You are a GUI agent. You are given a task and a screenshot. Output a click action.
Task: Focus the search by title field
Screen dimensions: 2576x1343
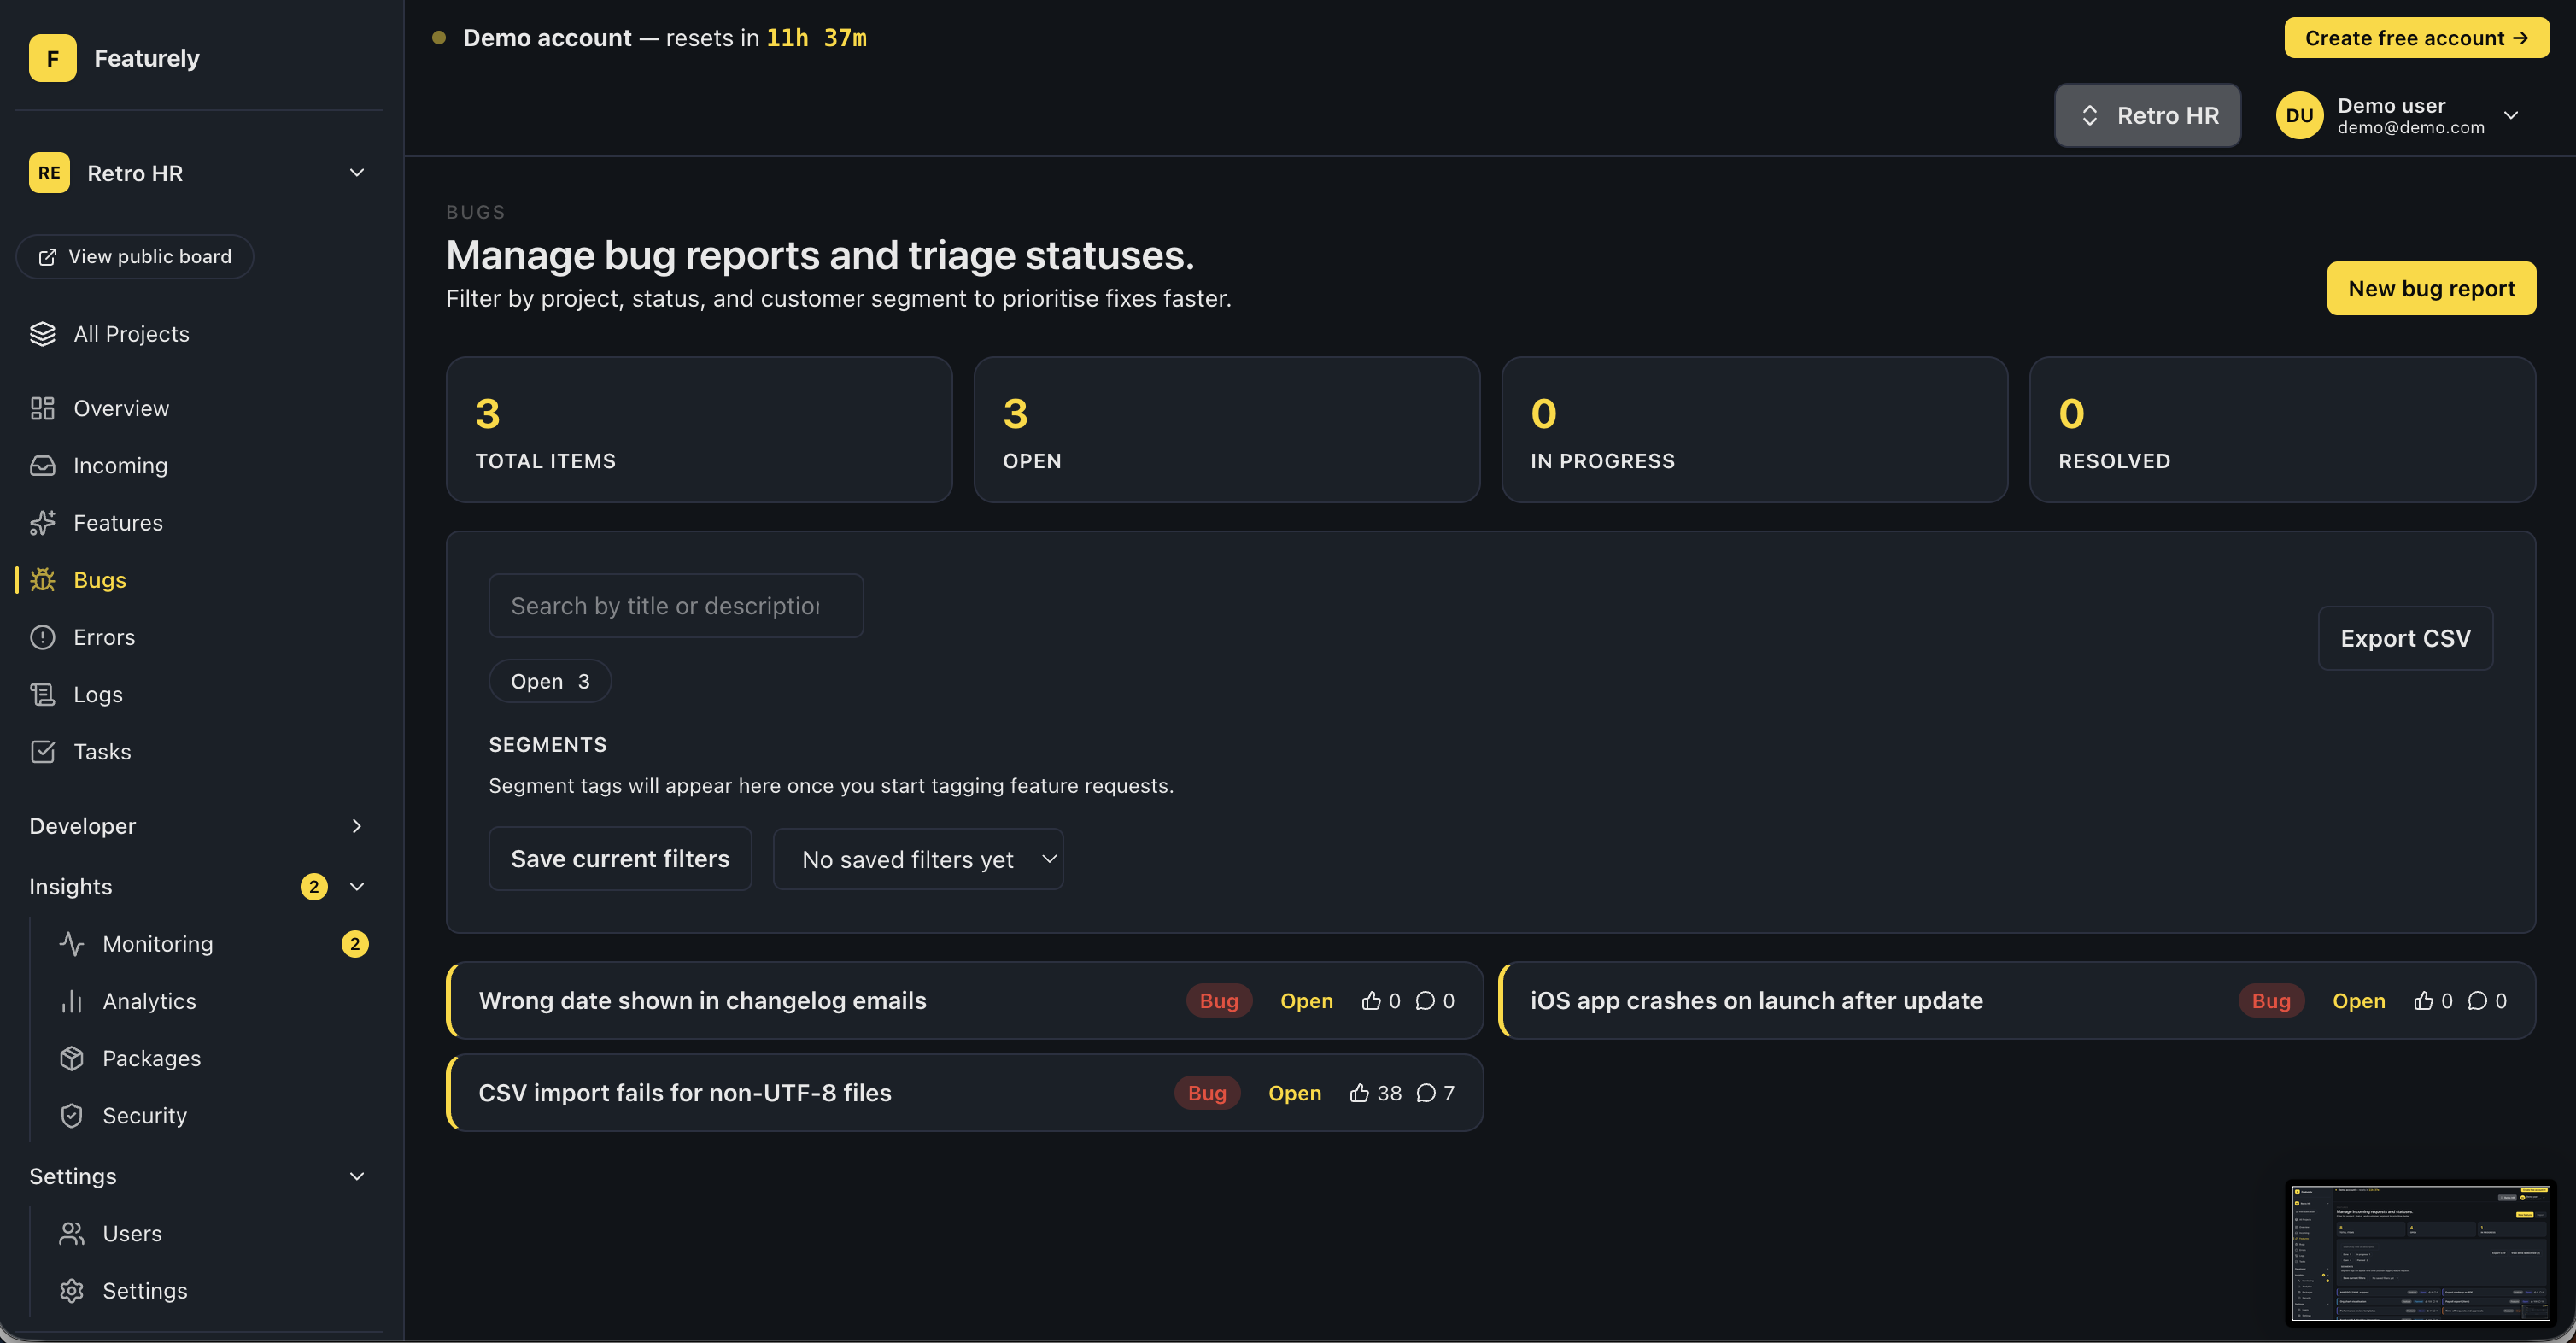(675, 606)
